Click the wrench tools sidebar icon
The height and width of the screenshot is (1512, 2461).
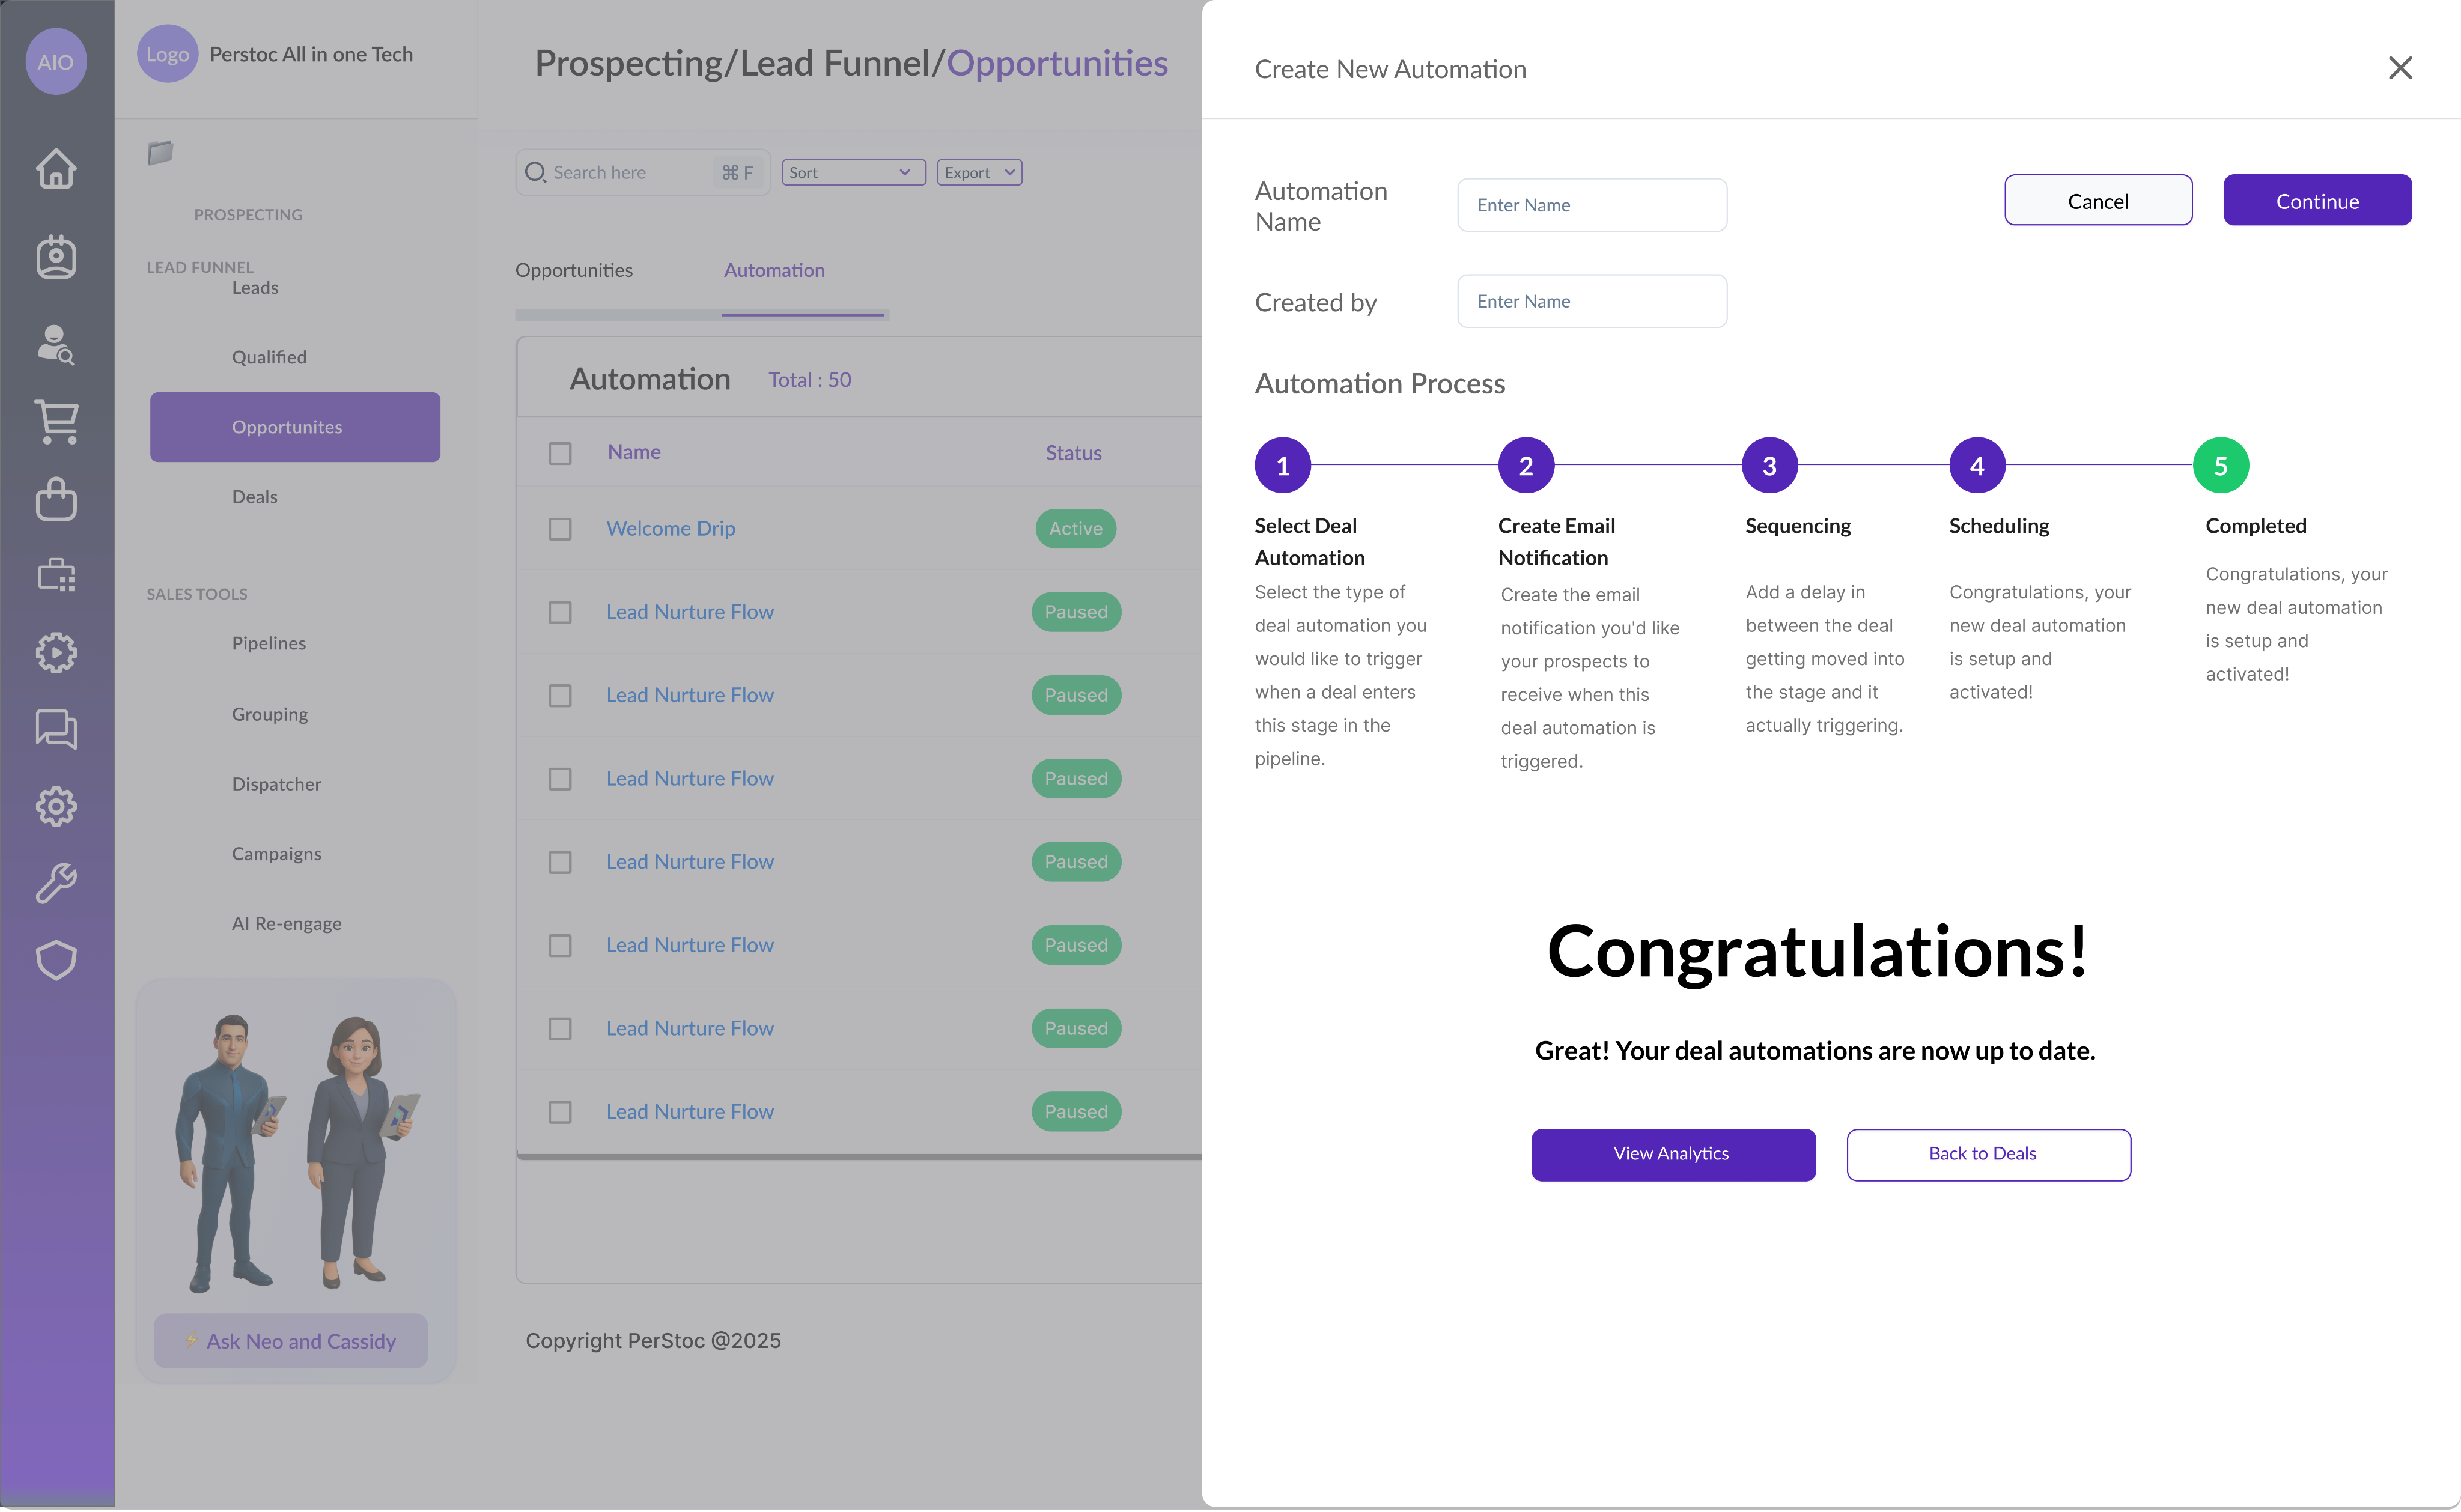click(56, 883)
